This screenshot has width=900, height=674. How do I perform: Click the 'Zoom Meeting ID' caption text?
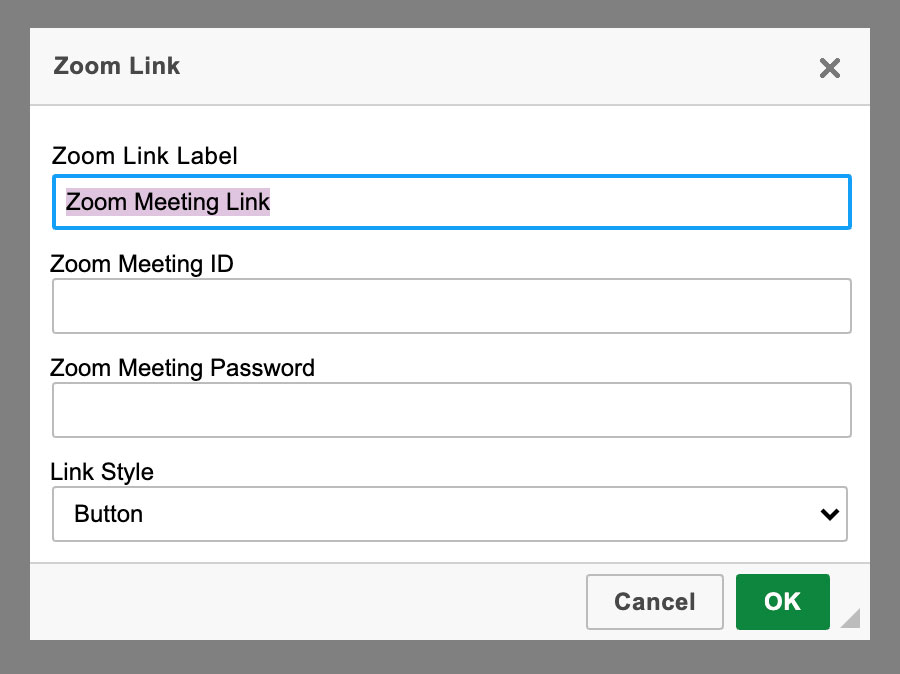141,264
